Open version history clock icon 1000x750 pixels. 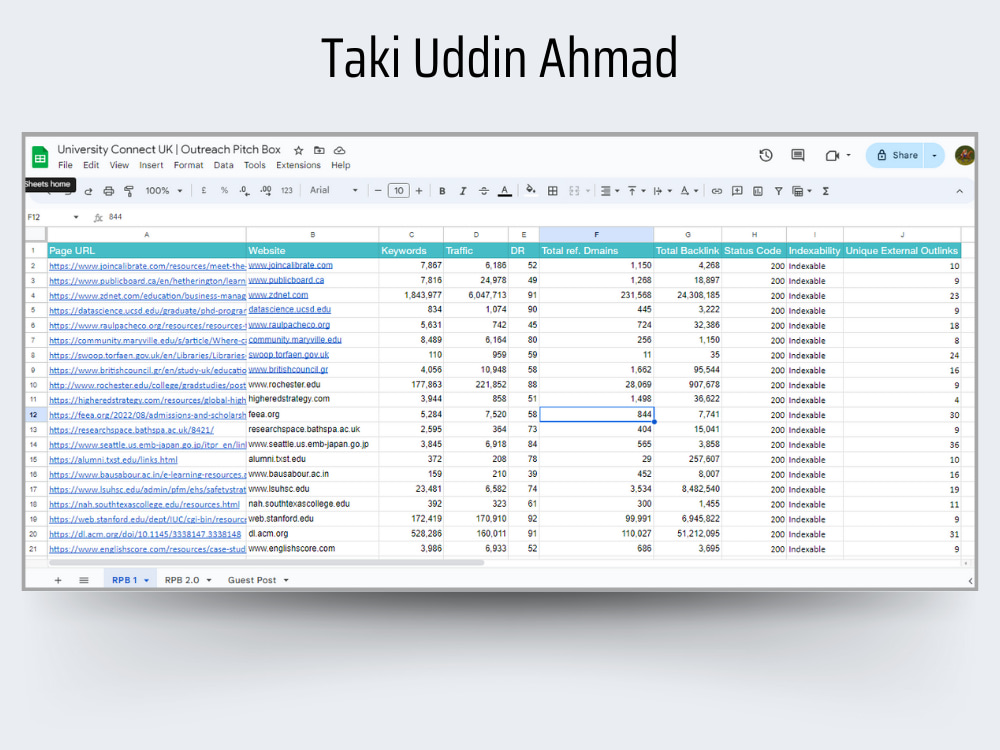[766, 155]
